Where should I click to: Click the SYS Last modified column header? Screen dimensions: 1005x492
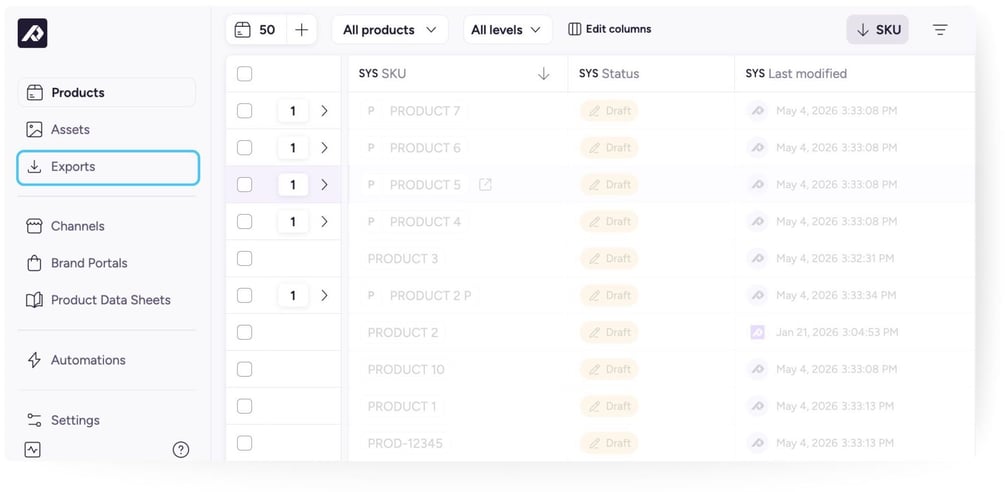point(854,74)
